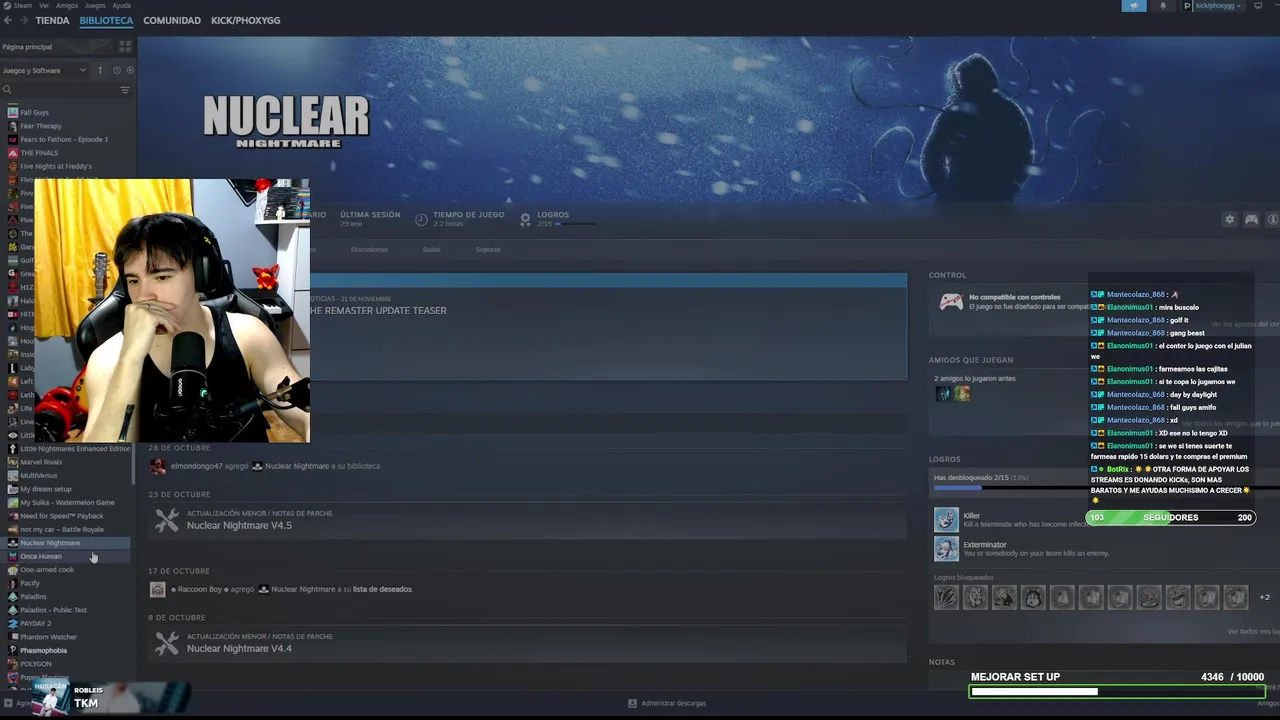Open the Guías game tab
This screenshot has height=720, width=1280.
(x=431, y=249)
